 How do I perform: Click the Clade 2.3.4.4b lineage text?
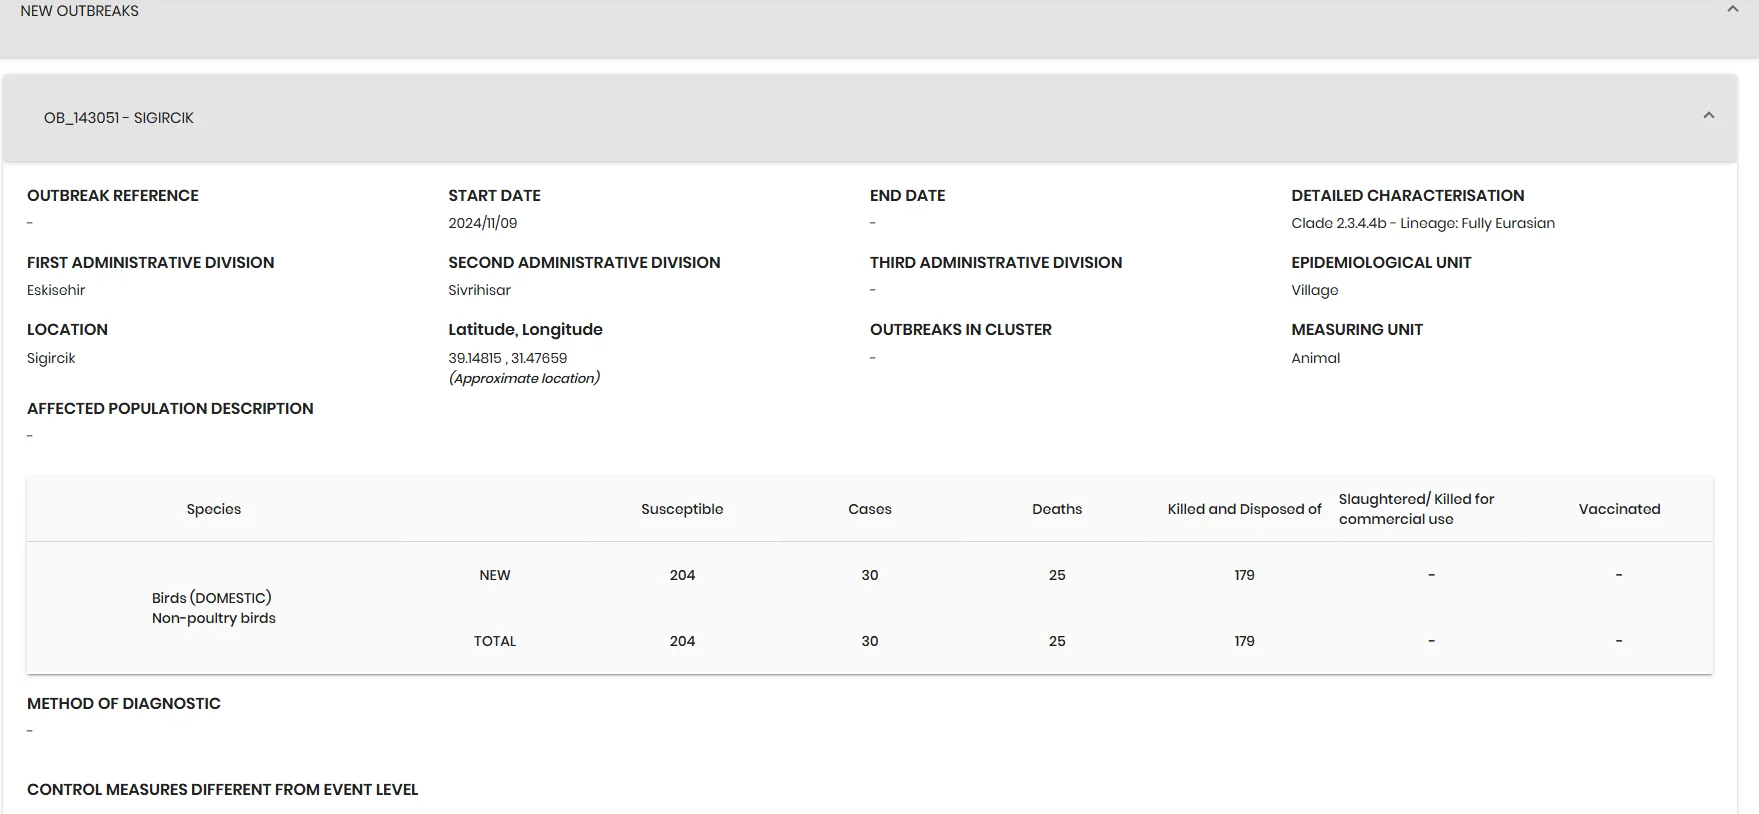click(1423, 223)
